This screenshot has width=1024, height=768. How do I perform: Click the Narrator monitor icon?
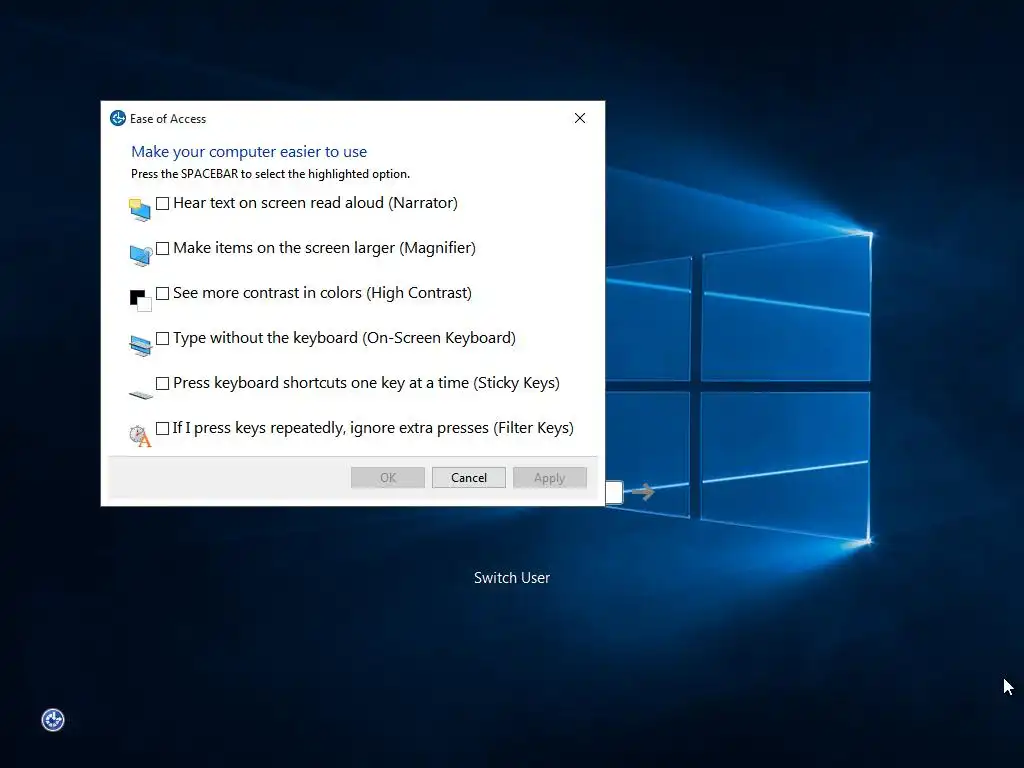pyautogui.click(x=140, y=210)
